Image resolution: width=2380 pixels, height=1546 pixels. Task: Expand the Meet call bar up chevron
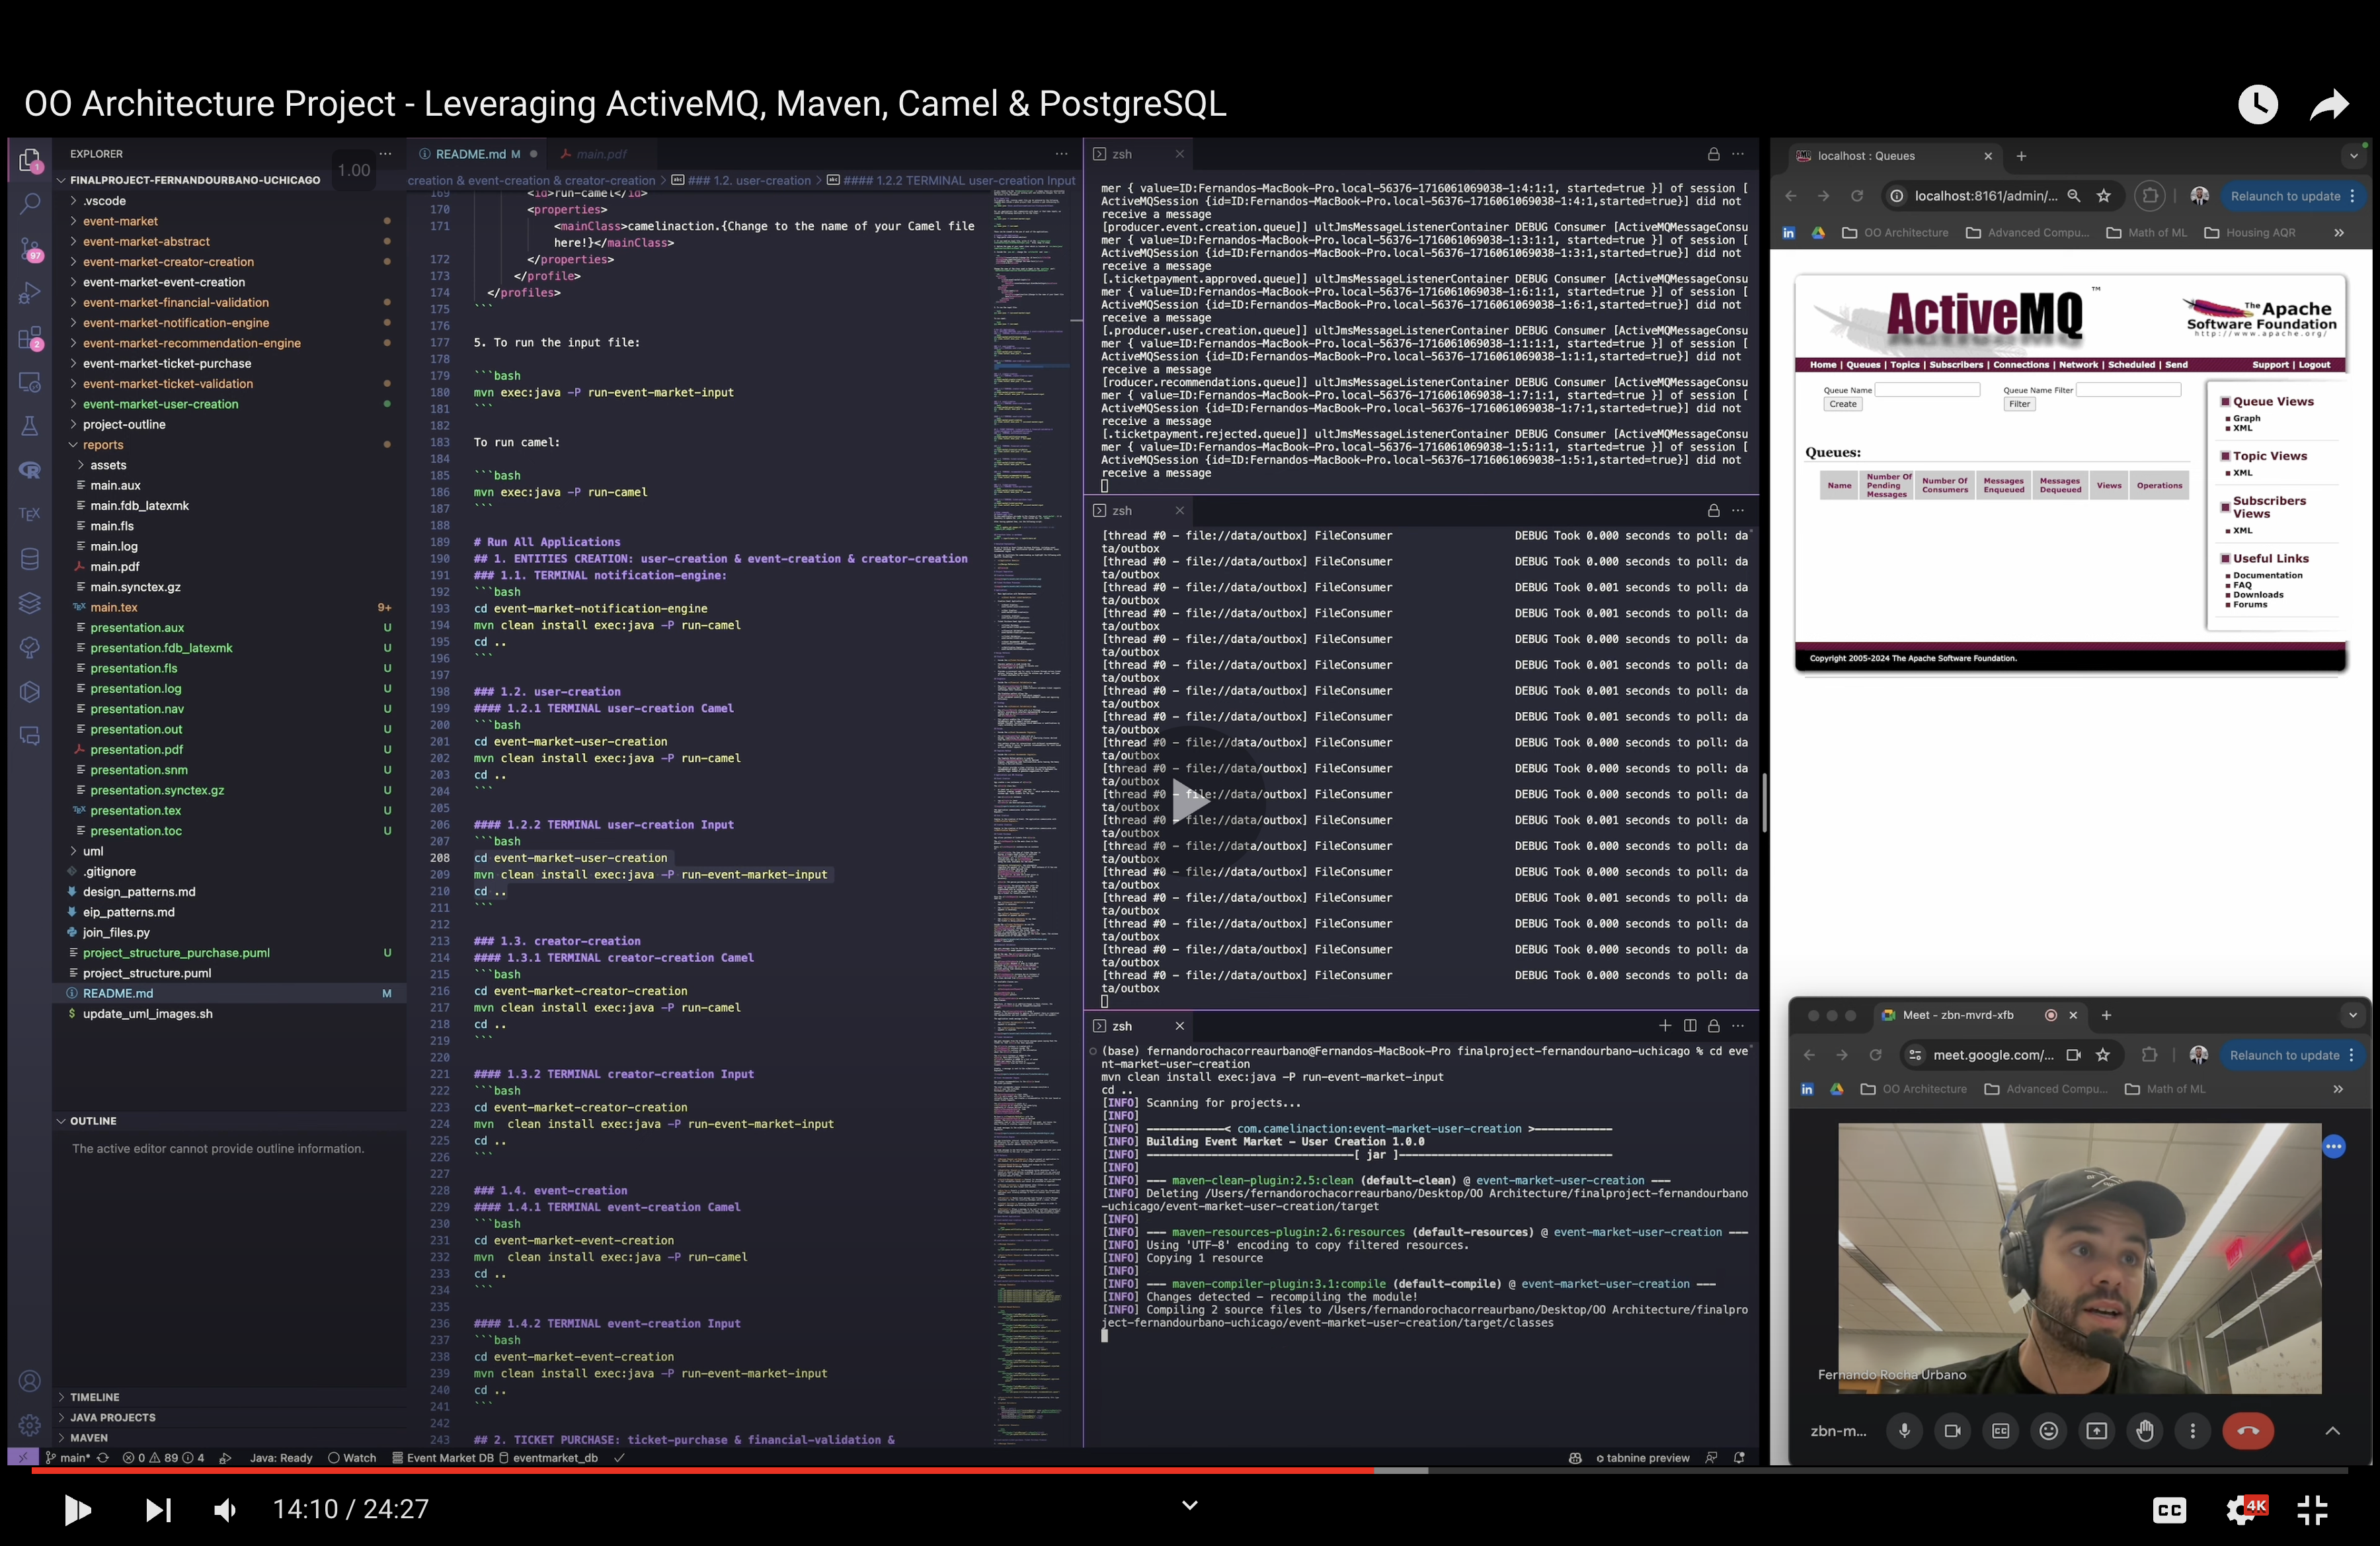pos(2332,1431)
